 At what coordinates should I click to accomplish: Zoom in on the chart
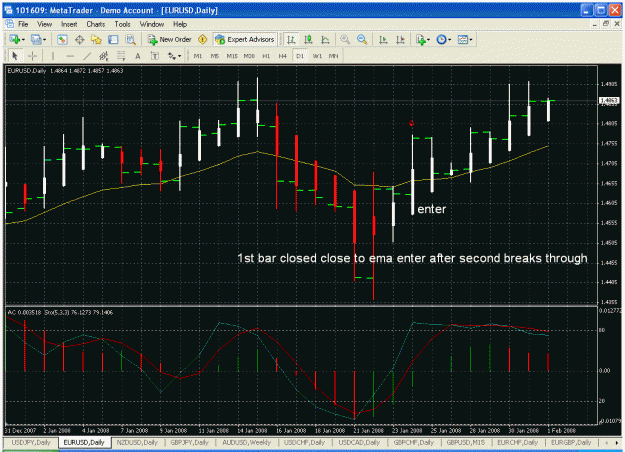(x=345, y=39)
